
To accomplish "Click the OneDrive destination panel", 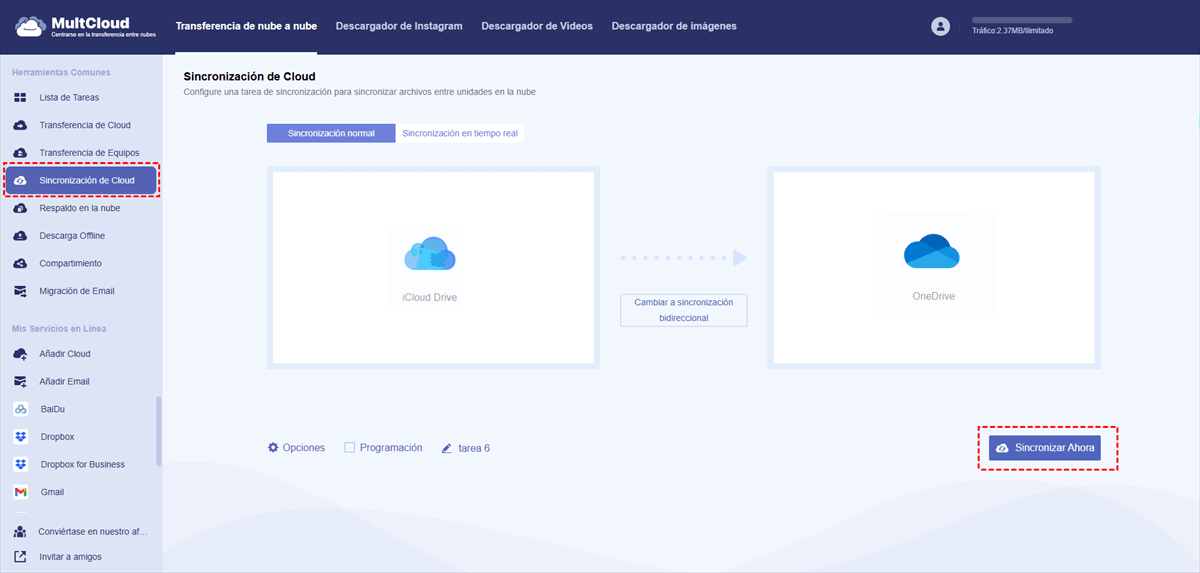I will click(x=934, y=267).
